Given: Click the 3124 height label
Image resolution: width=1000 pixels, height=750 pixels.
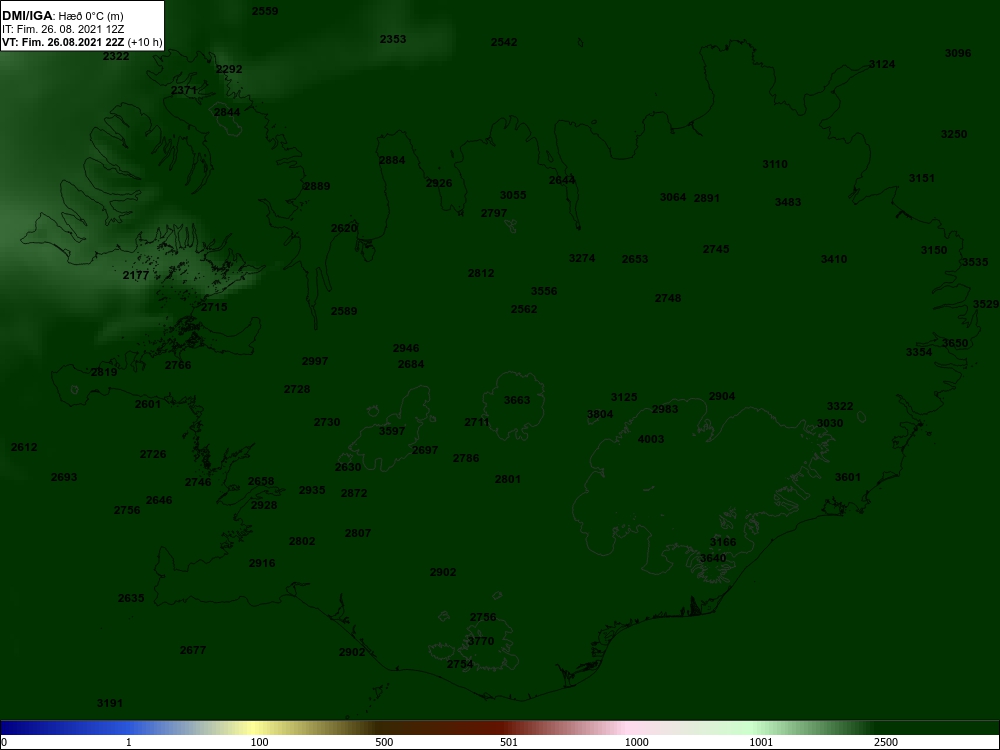Looking at the screenshot, I should tap(882, 64).
